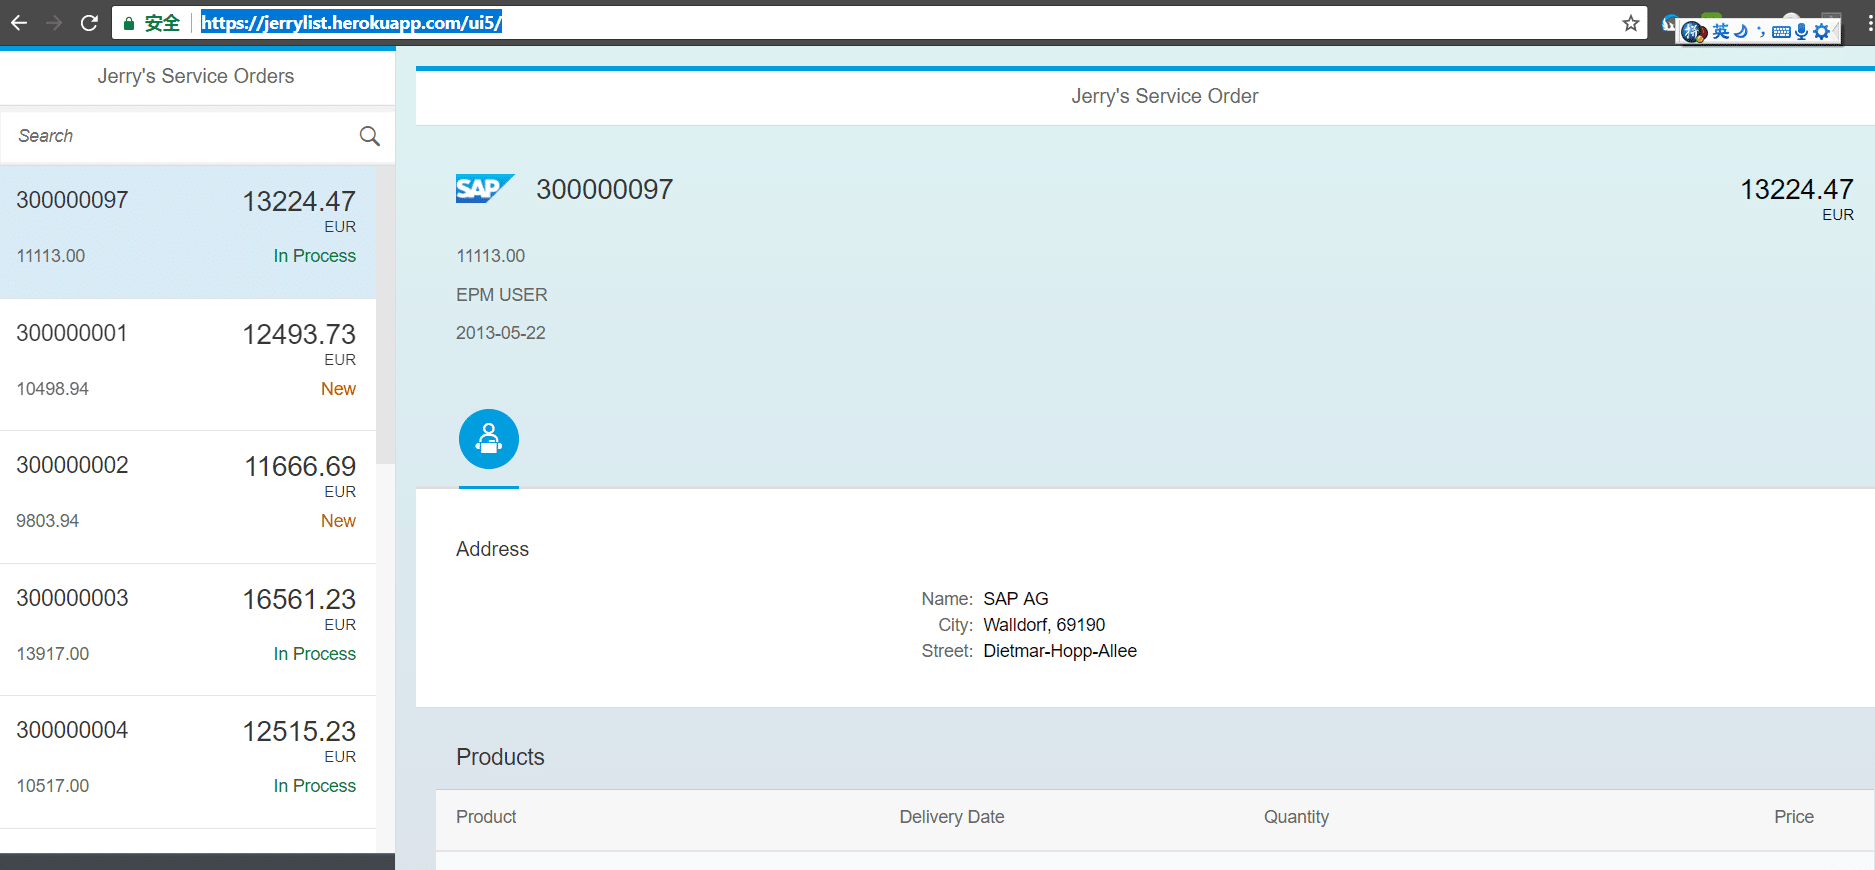Click order number 300000097 in detail header

(x=605, y=189)
